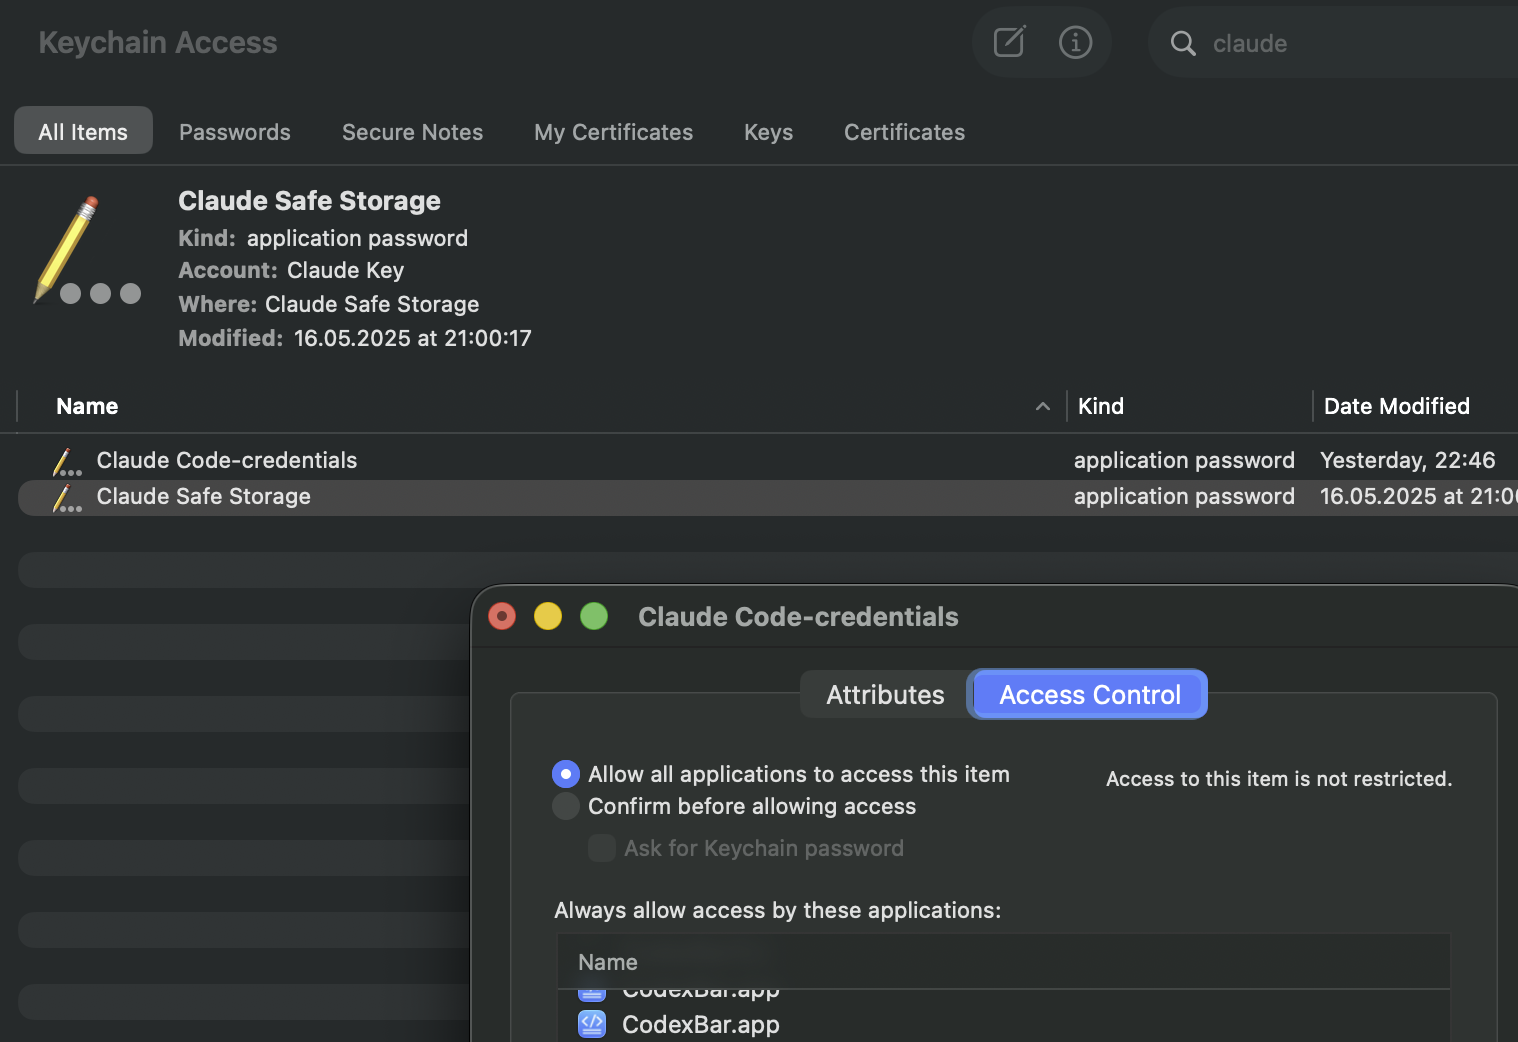Open the info icon in toolbar
Screen dimensions: 1518x1042
pos(1075,42)
